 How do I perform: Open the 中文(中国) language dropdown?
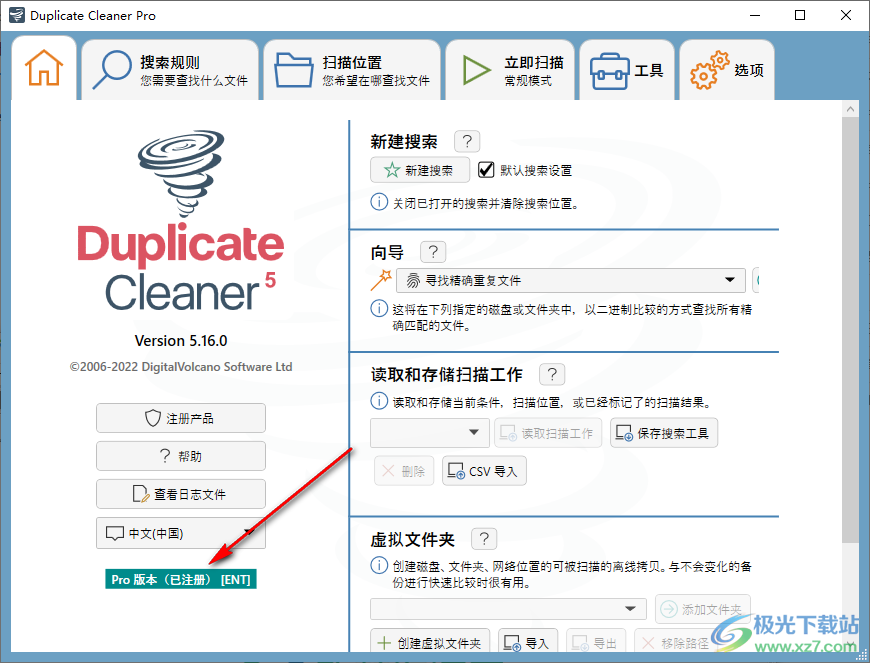click(x=181, y=533)
